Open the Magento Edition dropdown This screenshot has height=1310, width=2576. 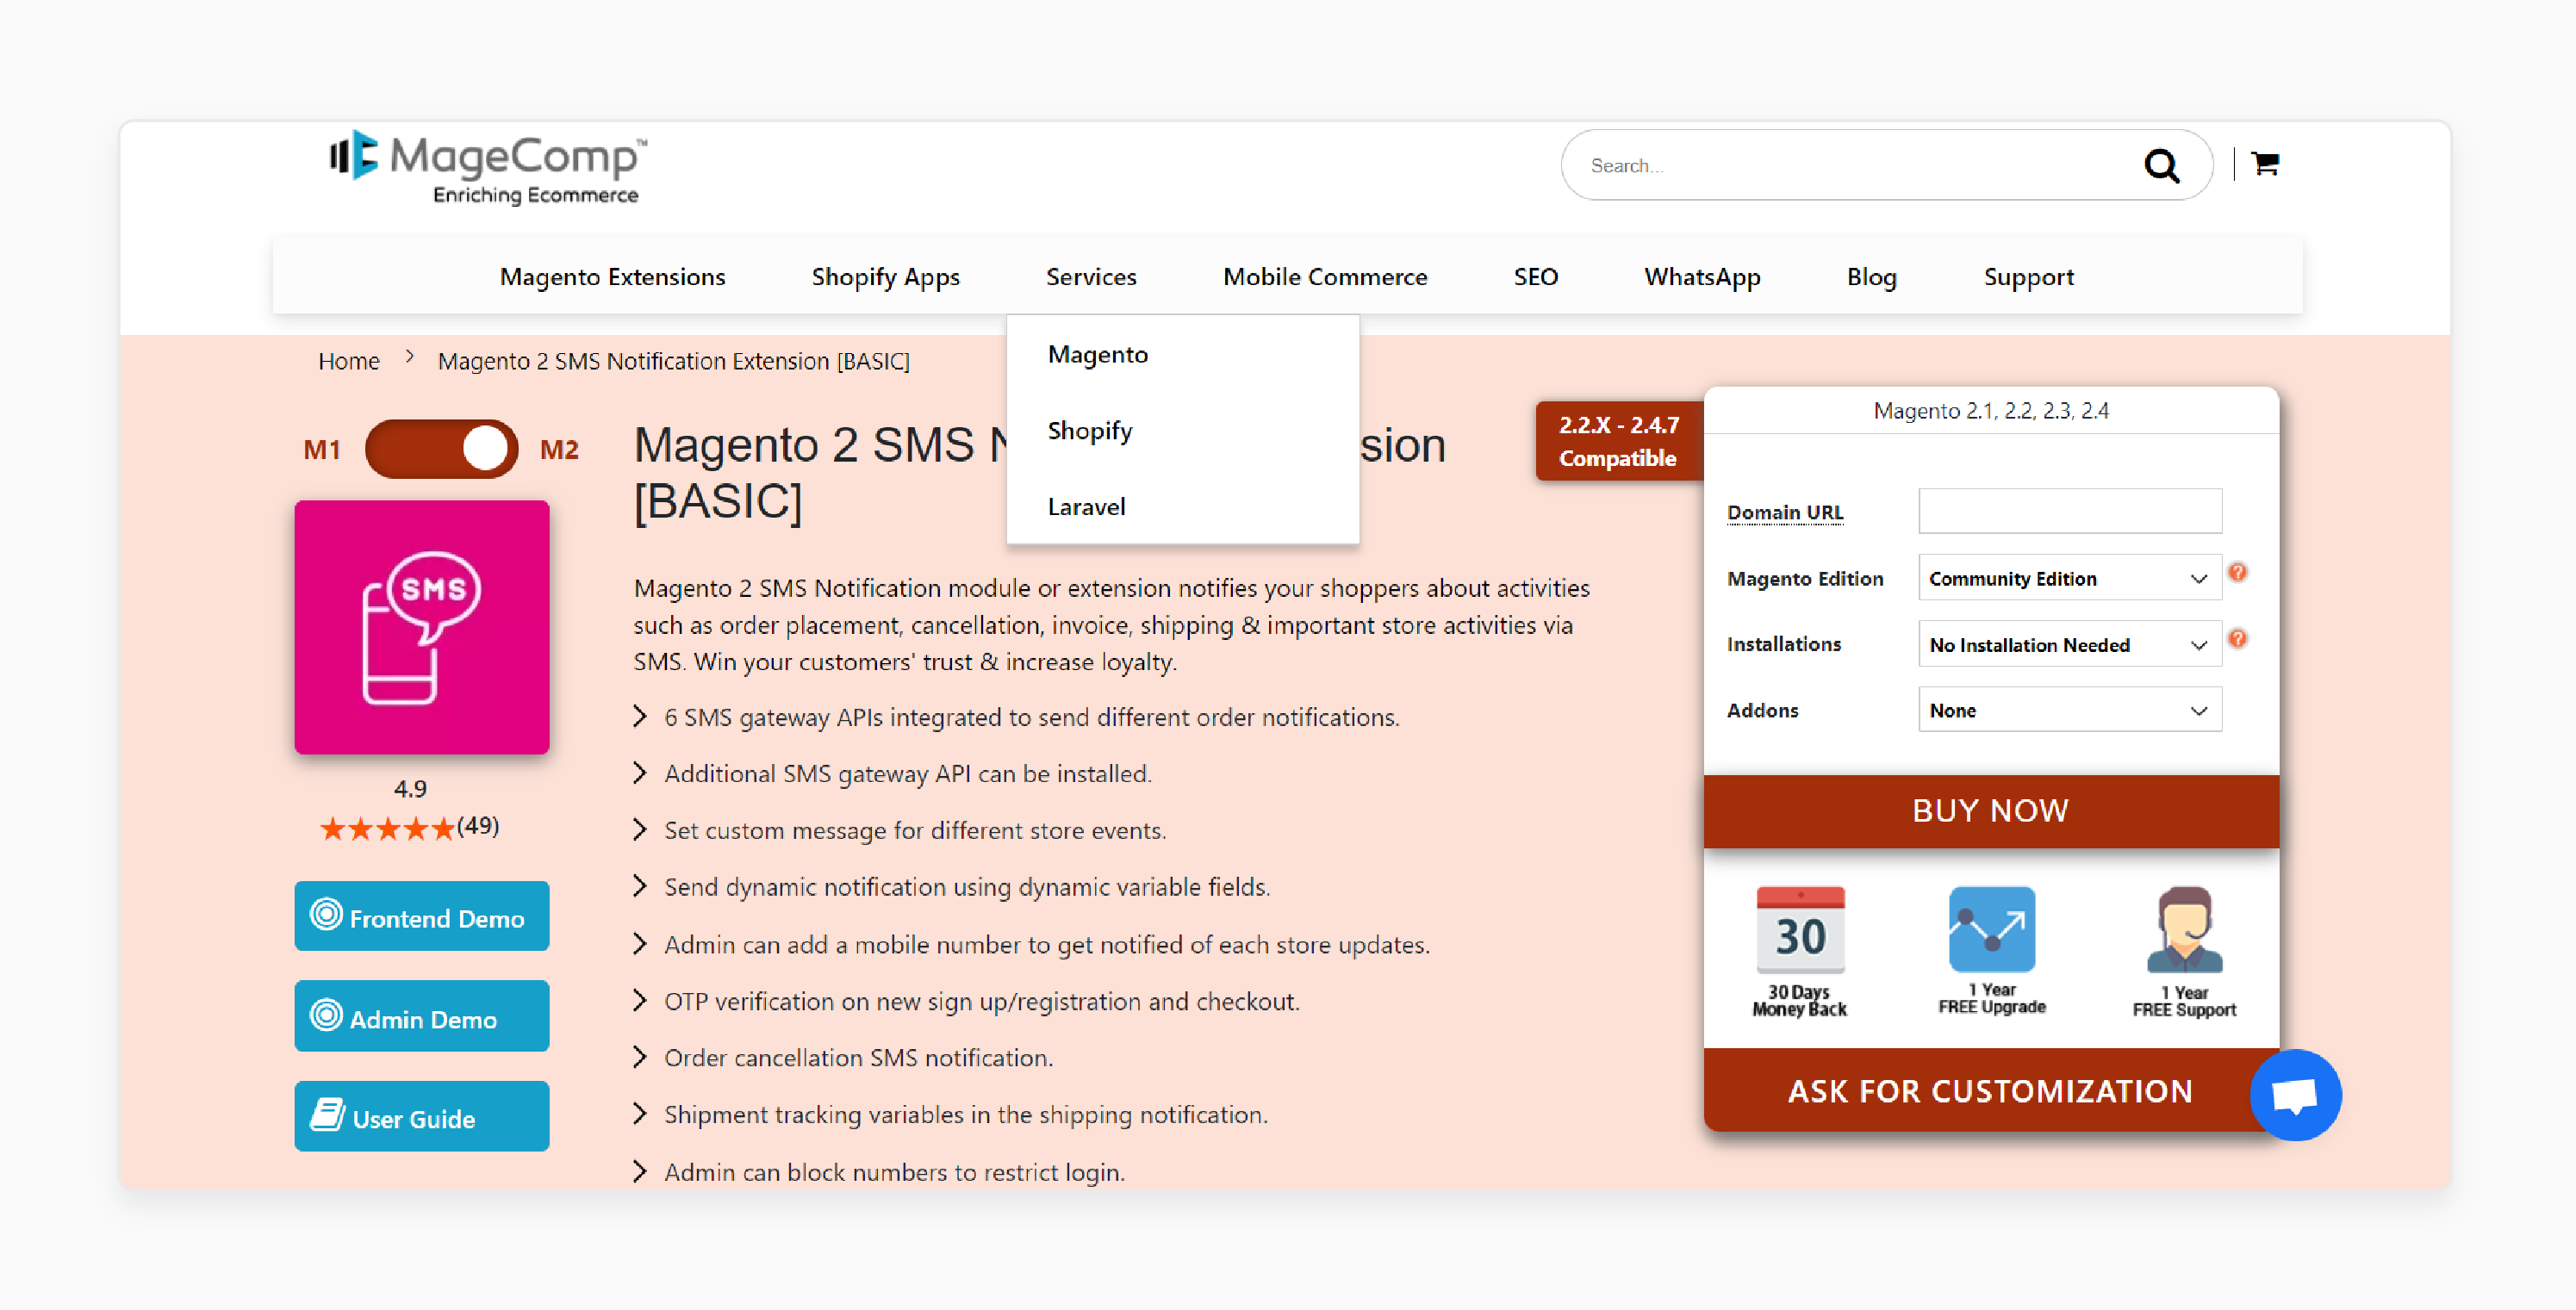(2069, 578)
